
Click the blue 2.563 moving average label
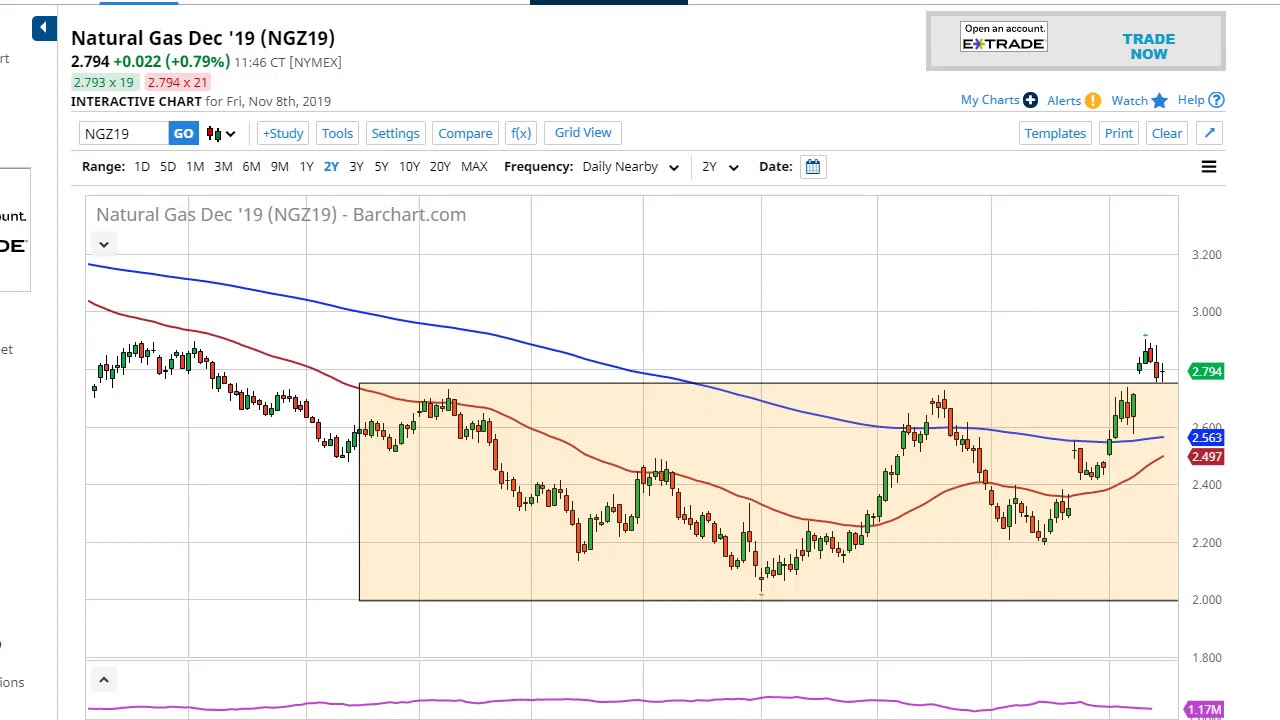point(1207,438)
